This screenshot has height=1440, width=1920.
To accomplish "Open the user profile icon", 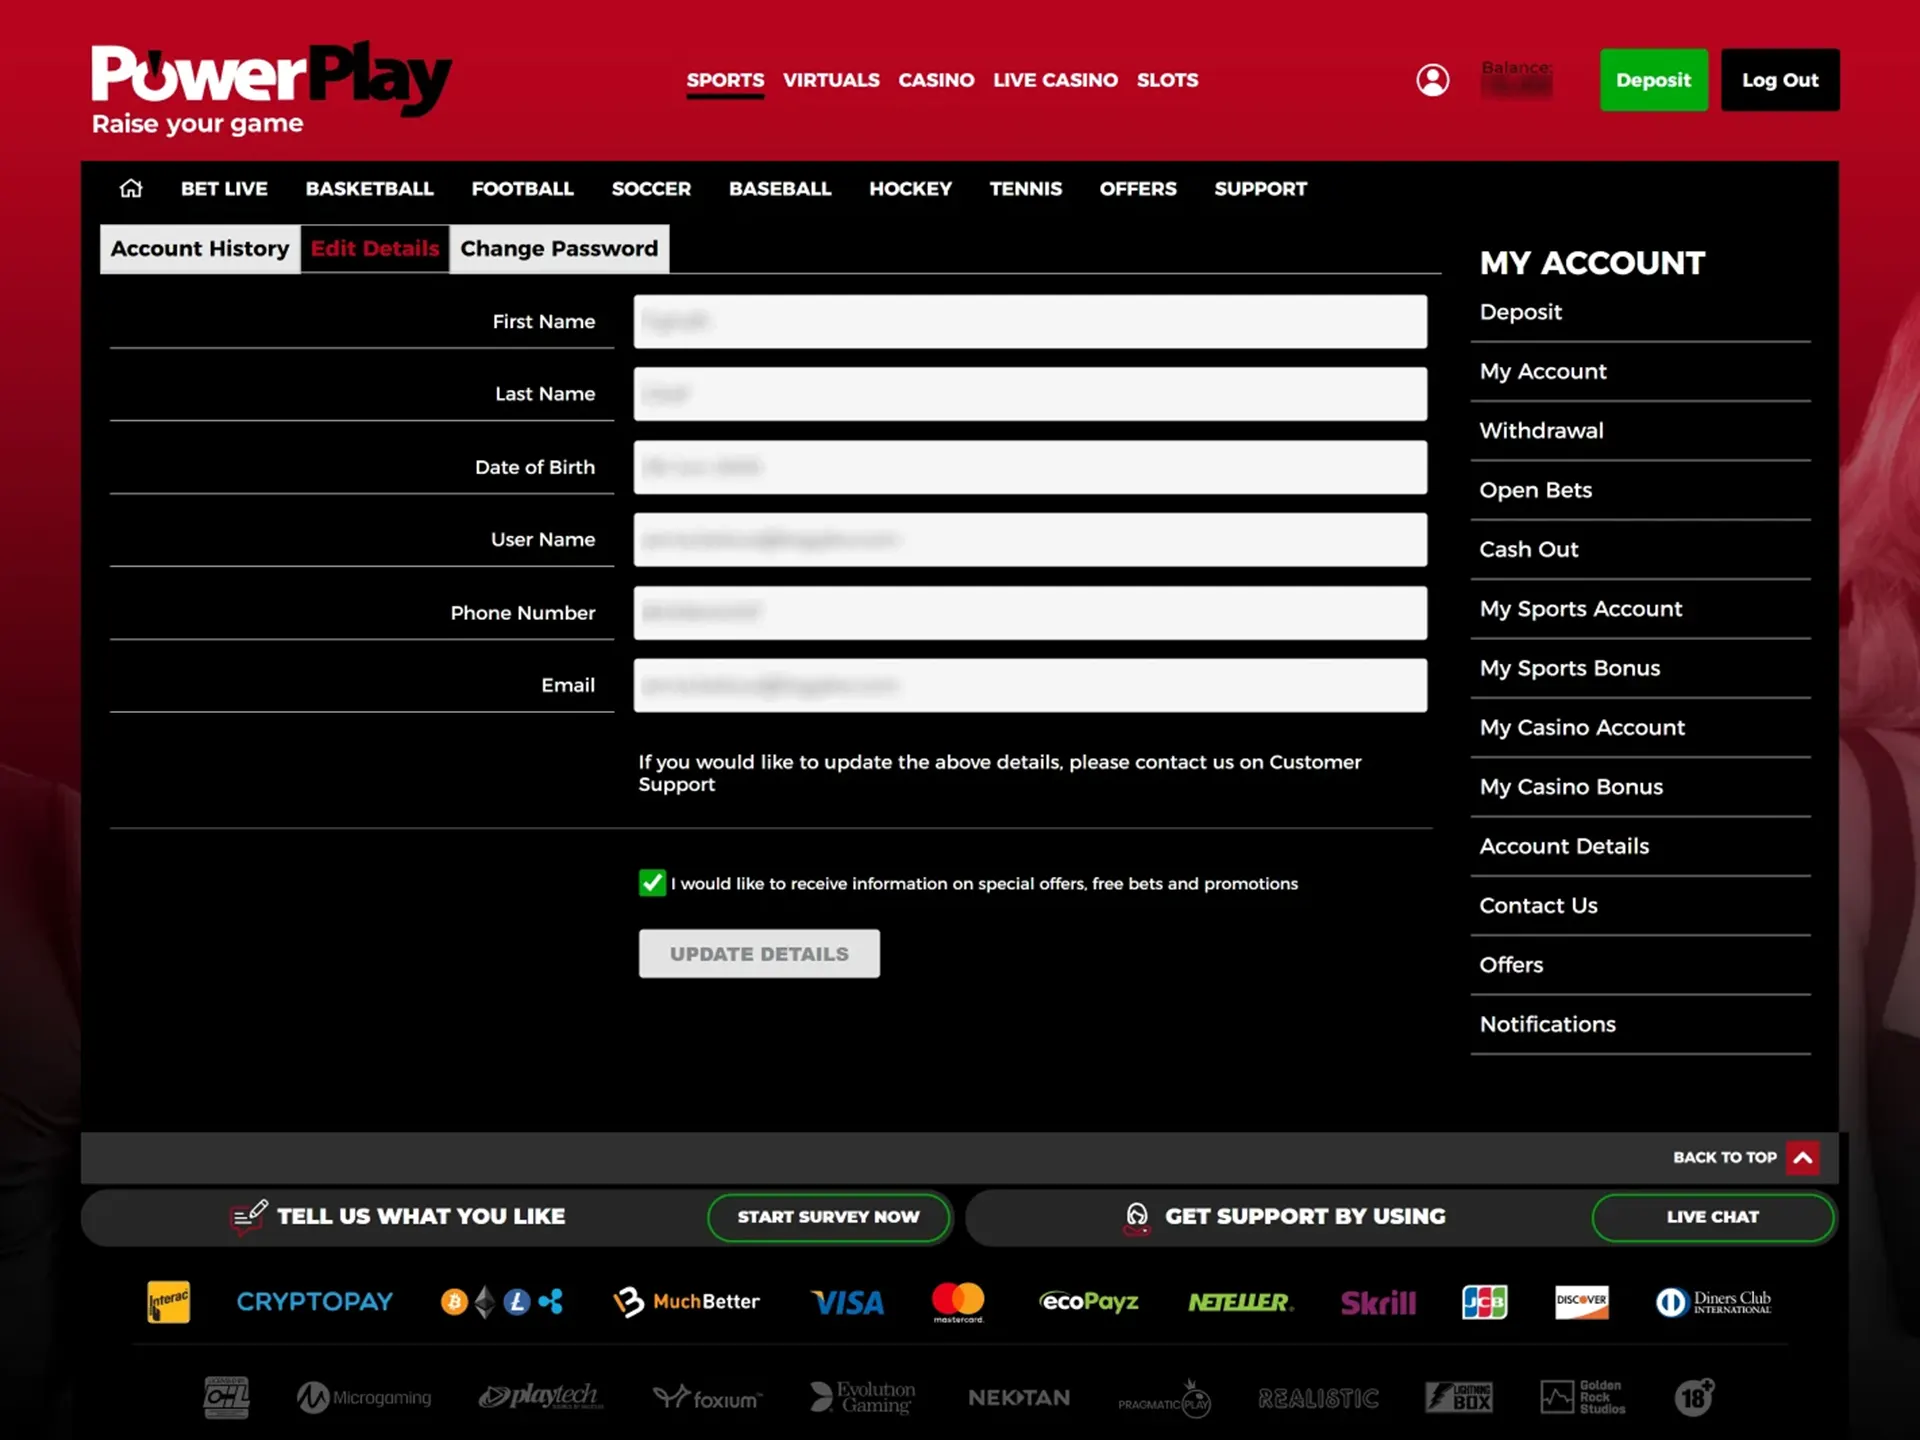I will point(1432,79).
